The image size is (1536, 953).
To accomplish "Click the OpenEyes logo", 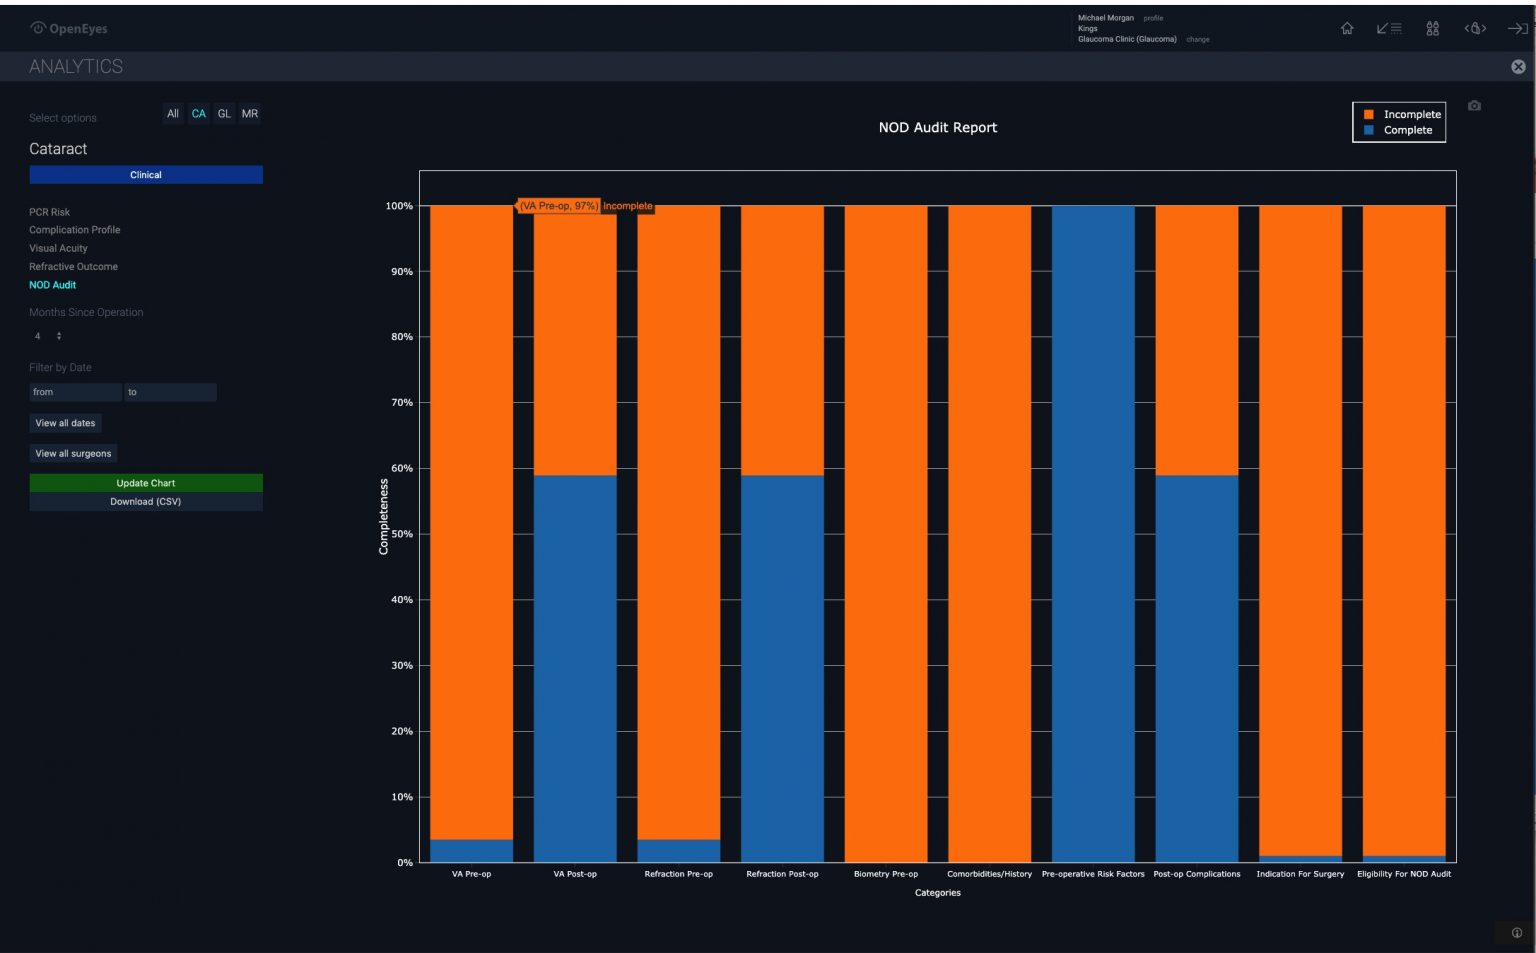I will (x=69, y=29).
